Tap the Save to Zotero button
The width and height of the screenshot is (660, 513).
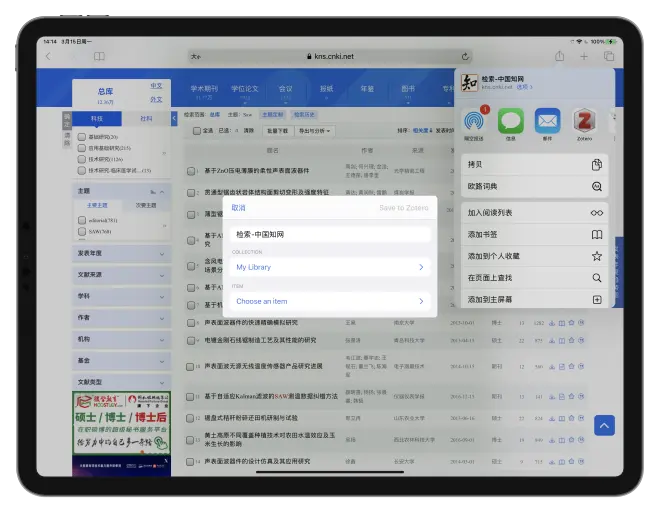click(x=404, y=208)
